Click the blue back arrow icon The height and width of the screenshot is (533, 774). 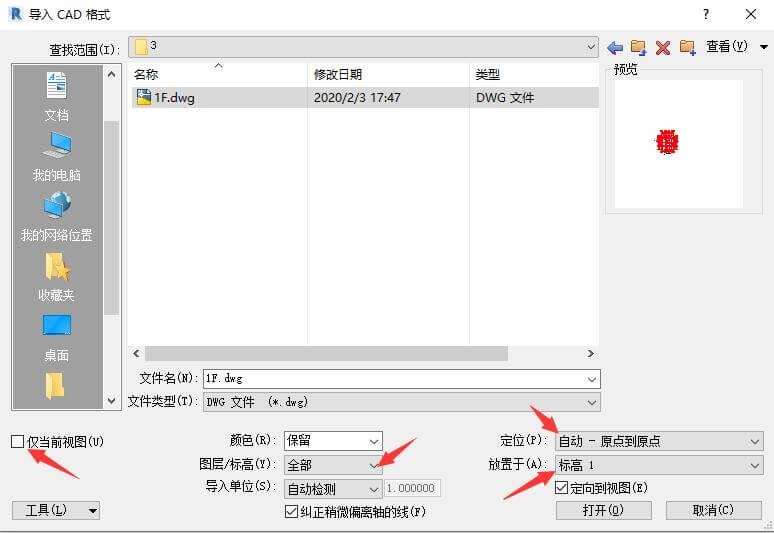click(615, 48)
